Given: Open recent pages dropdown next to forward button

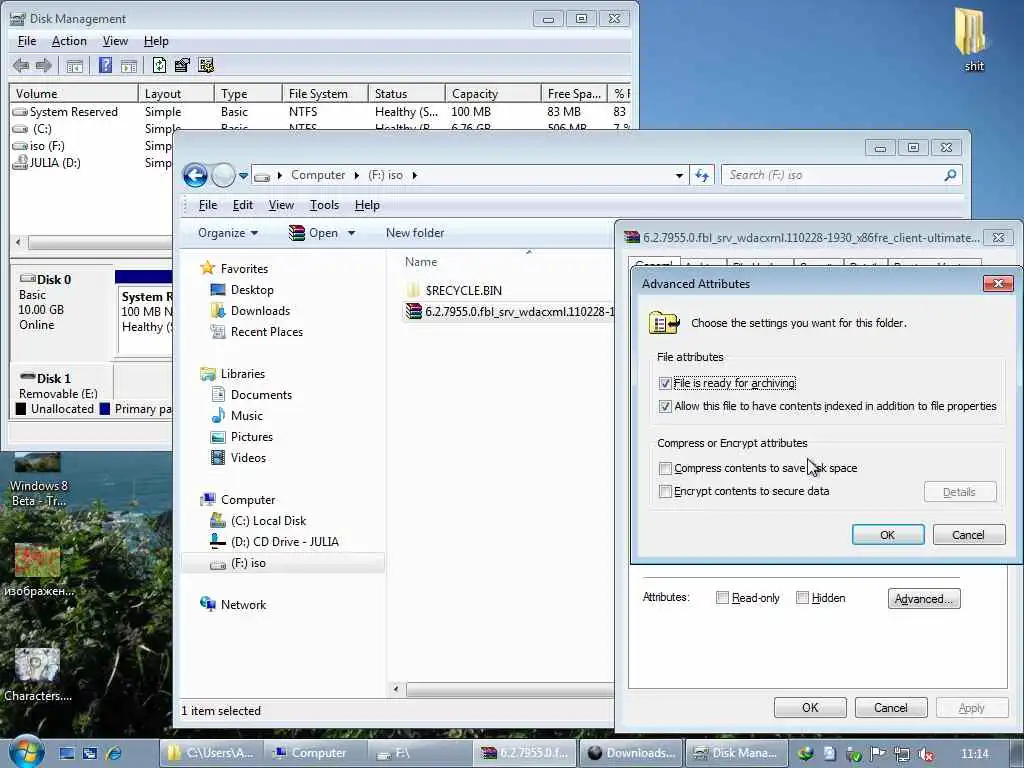Looking at the screenshot, I should coord(243,176).
